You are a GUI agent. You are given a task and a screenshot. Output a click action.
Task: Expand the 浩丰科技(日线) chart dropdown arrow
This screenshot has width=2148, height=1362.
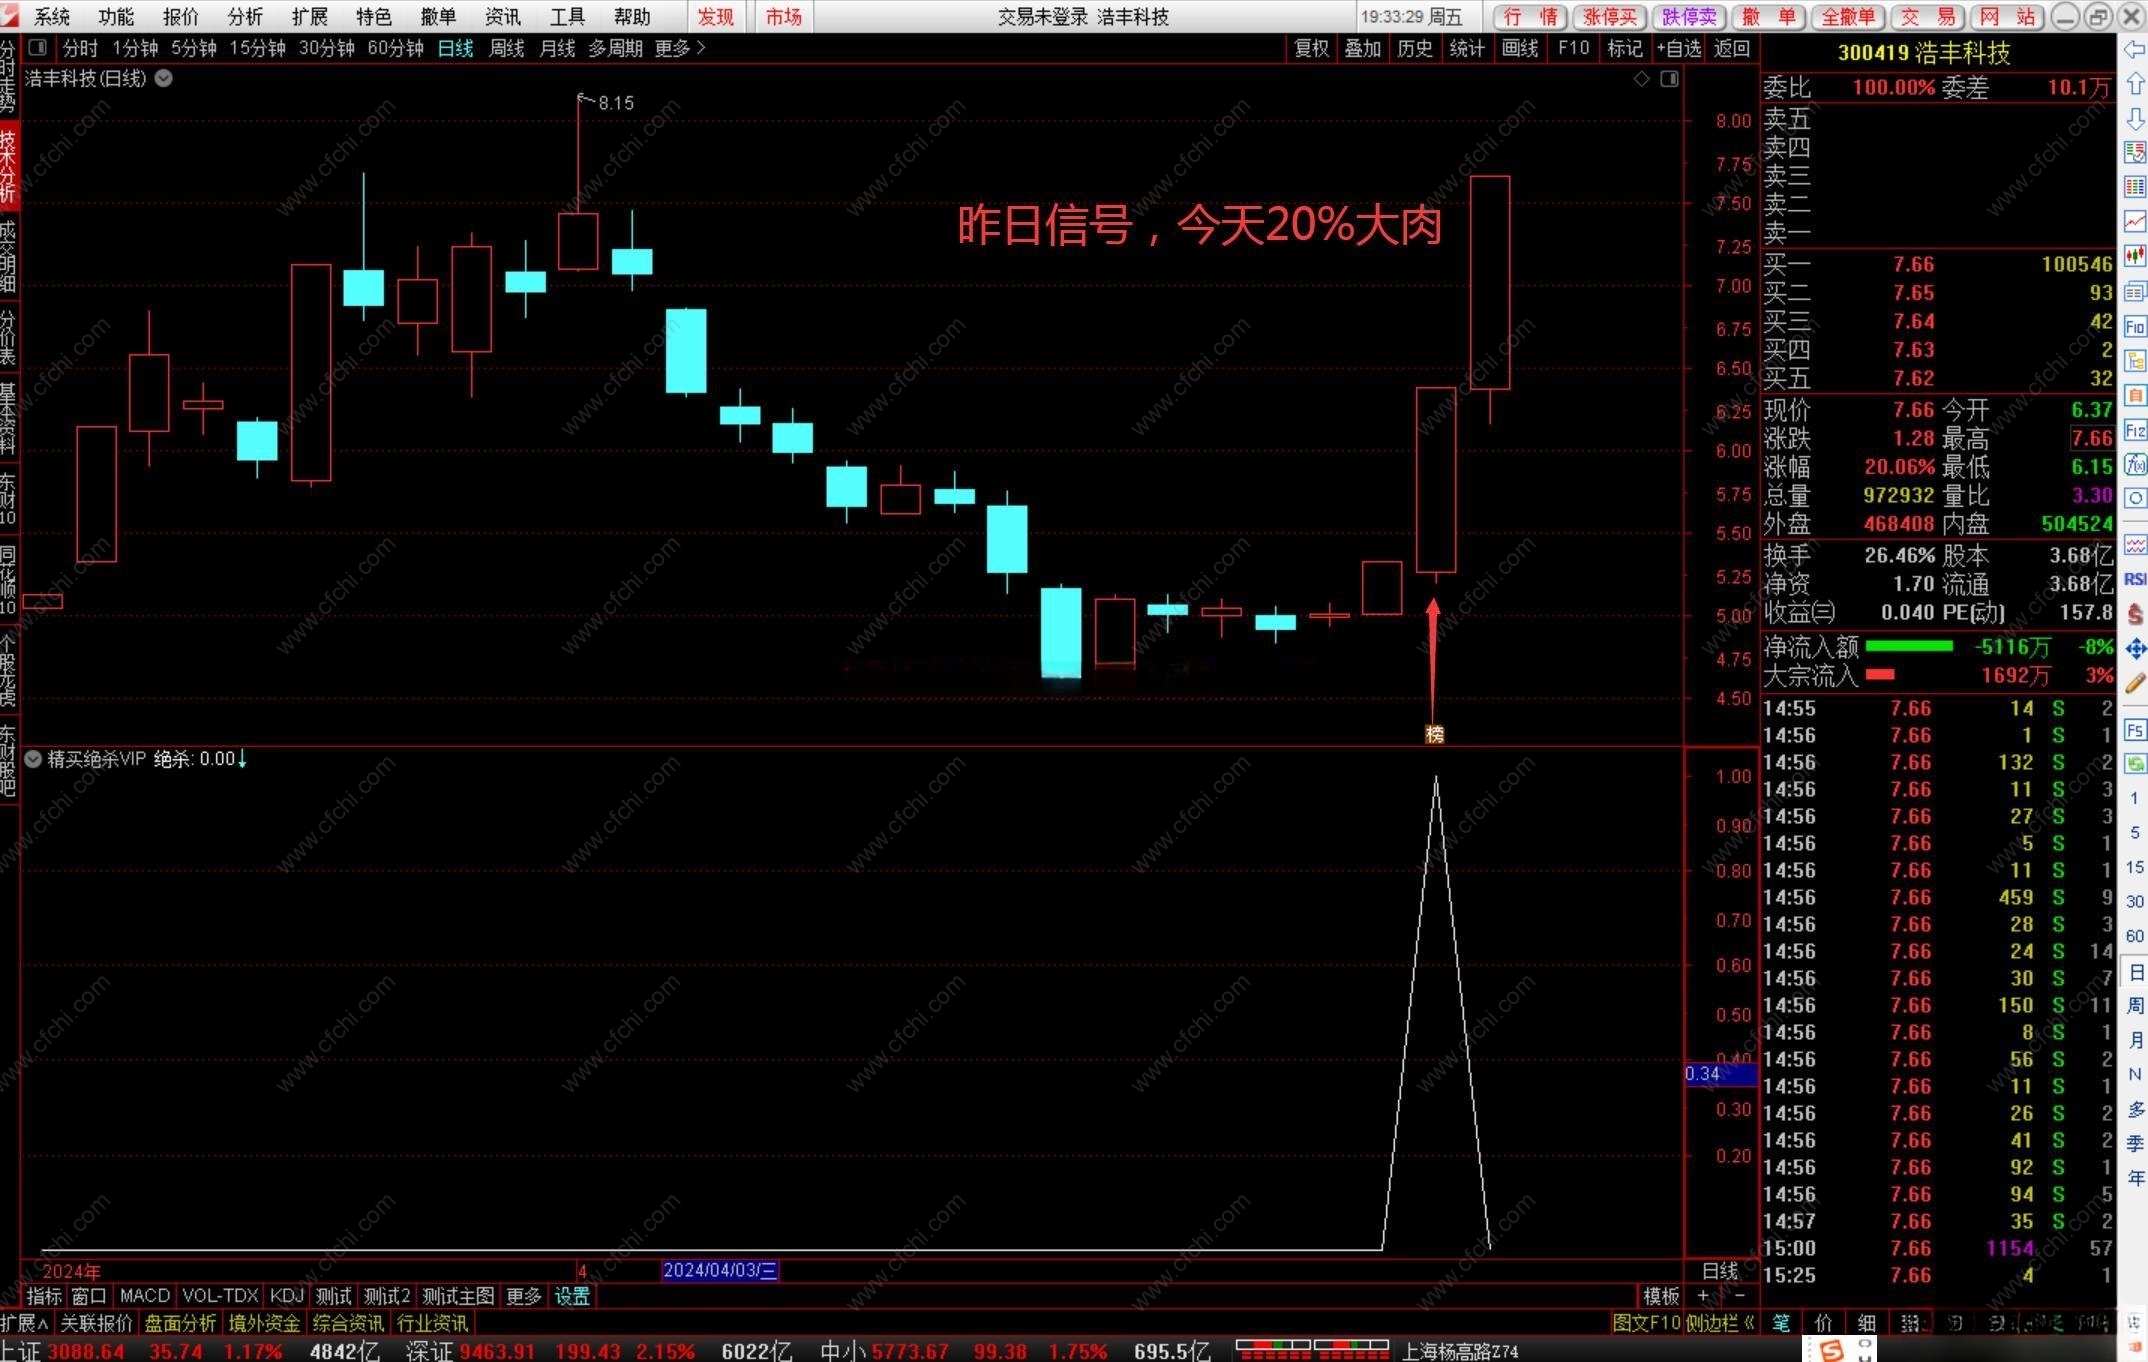tap(164, 78)
